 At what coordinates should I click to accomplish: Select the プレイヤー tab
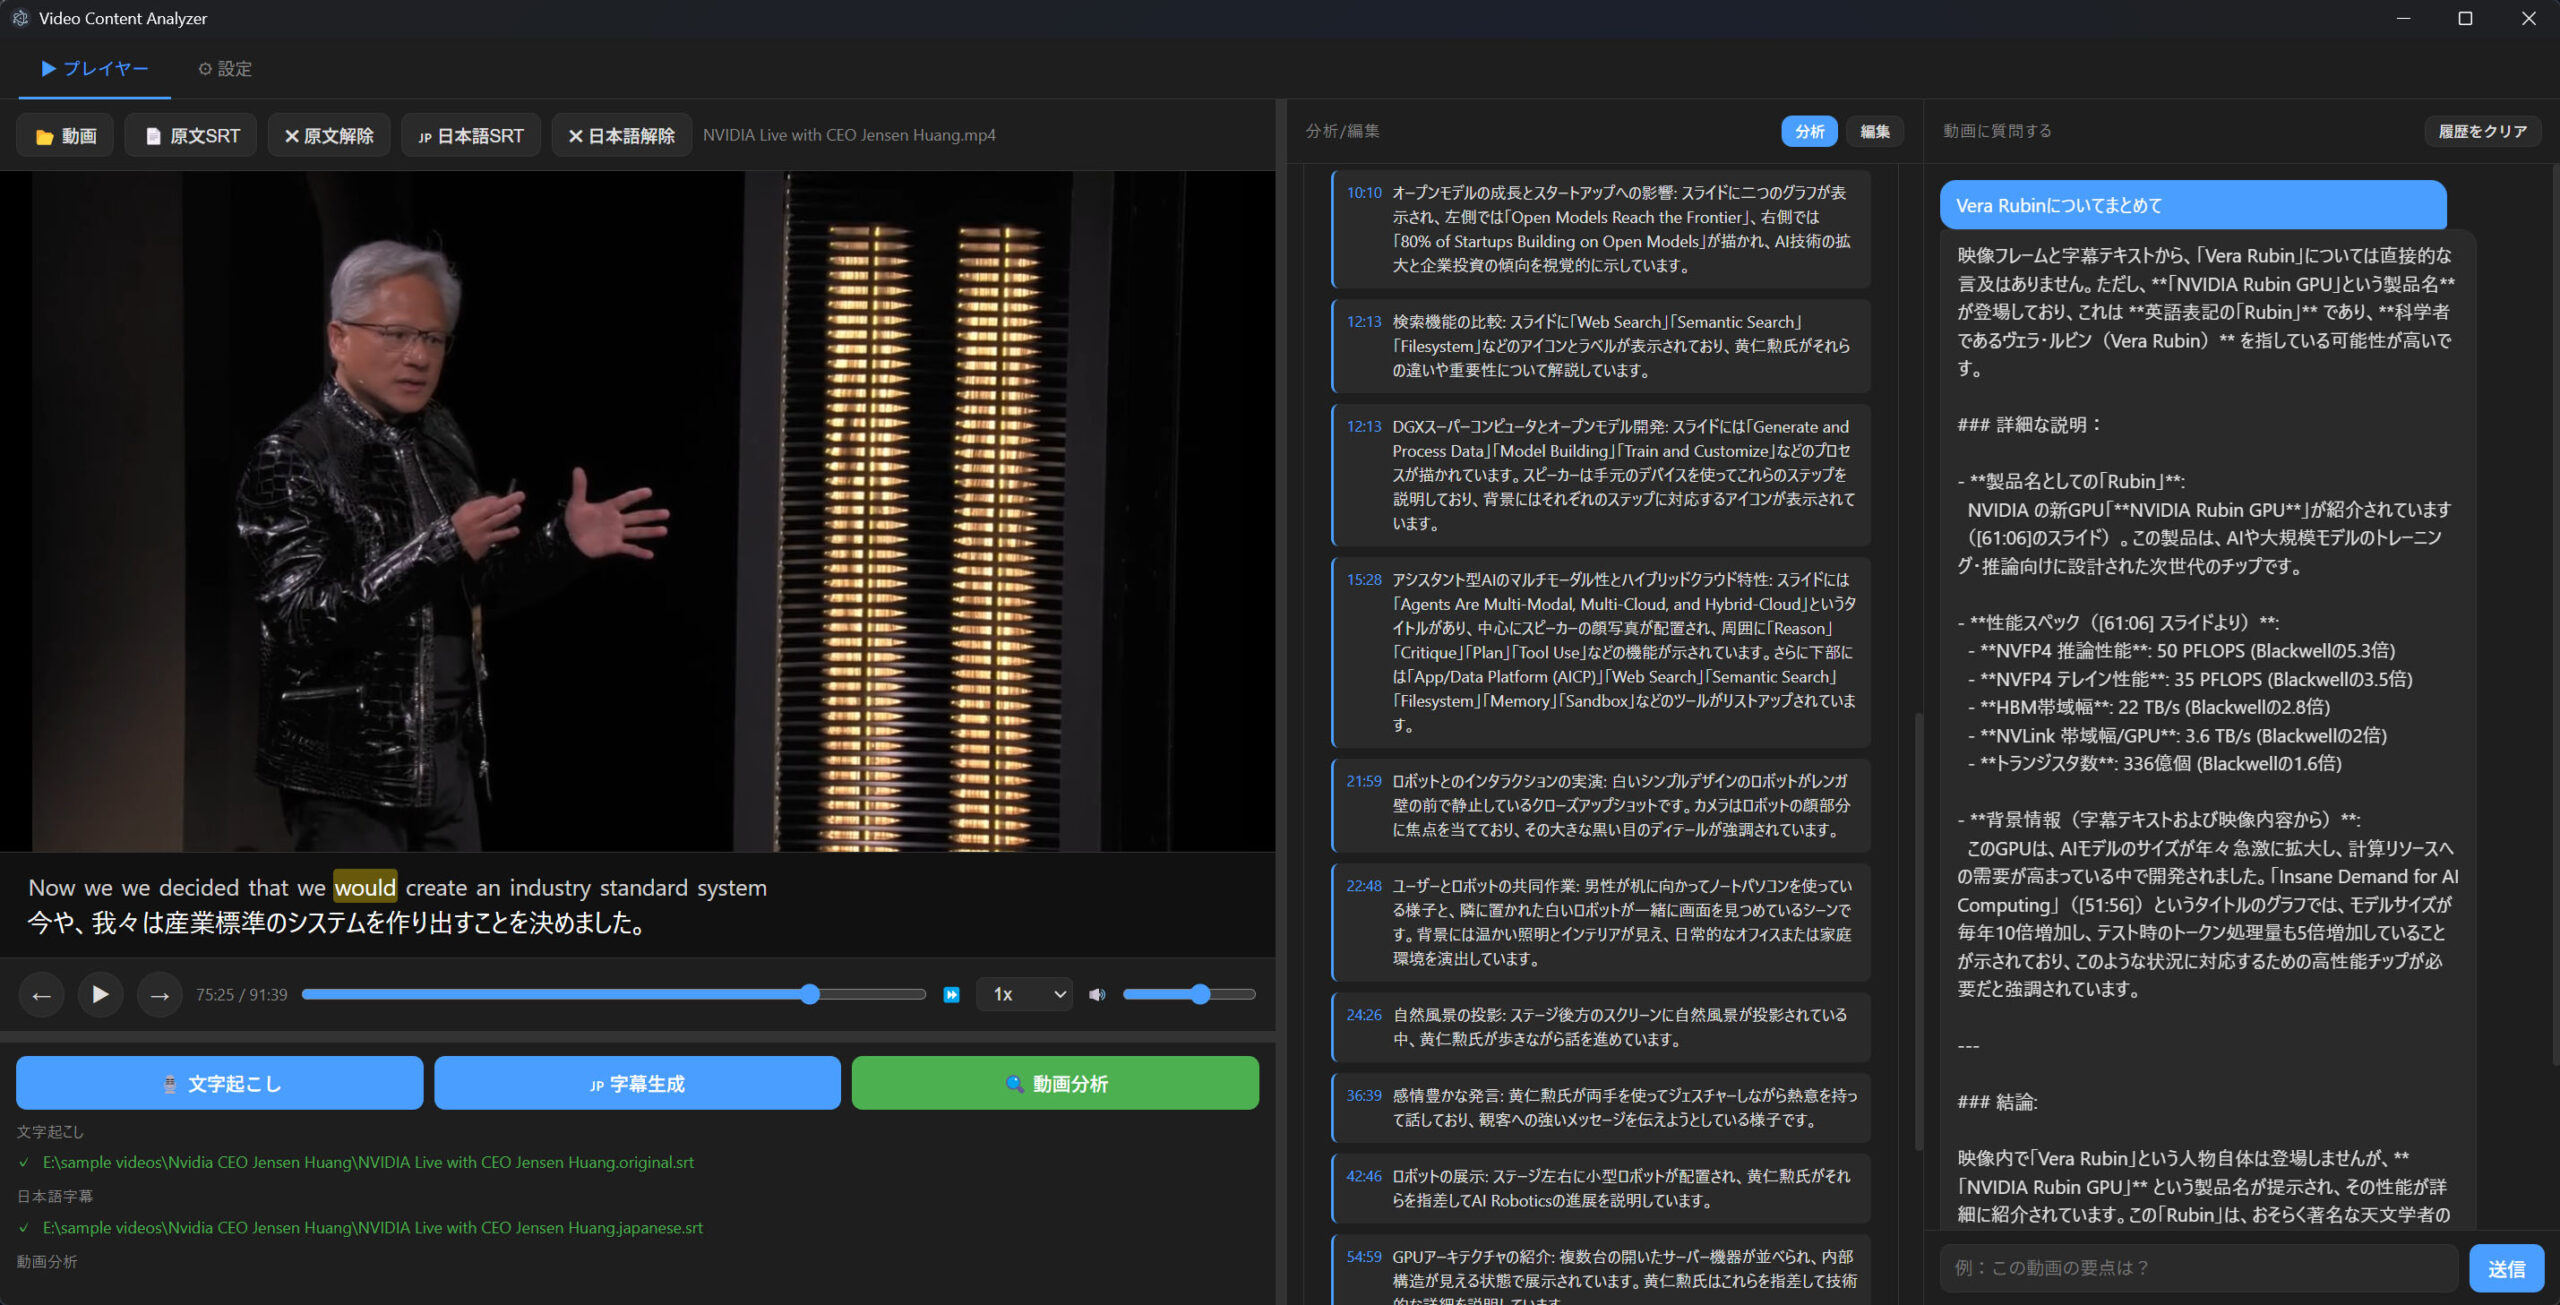(x=95, y=69)
